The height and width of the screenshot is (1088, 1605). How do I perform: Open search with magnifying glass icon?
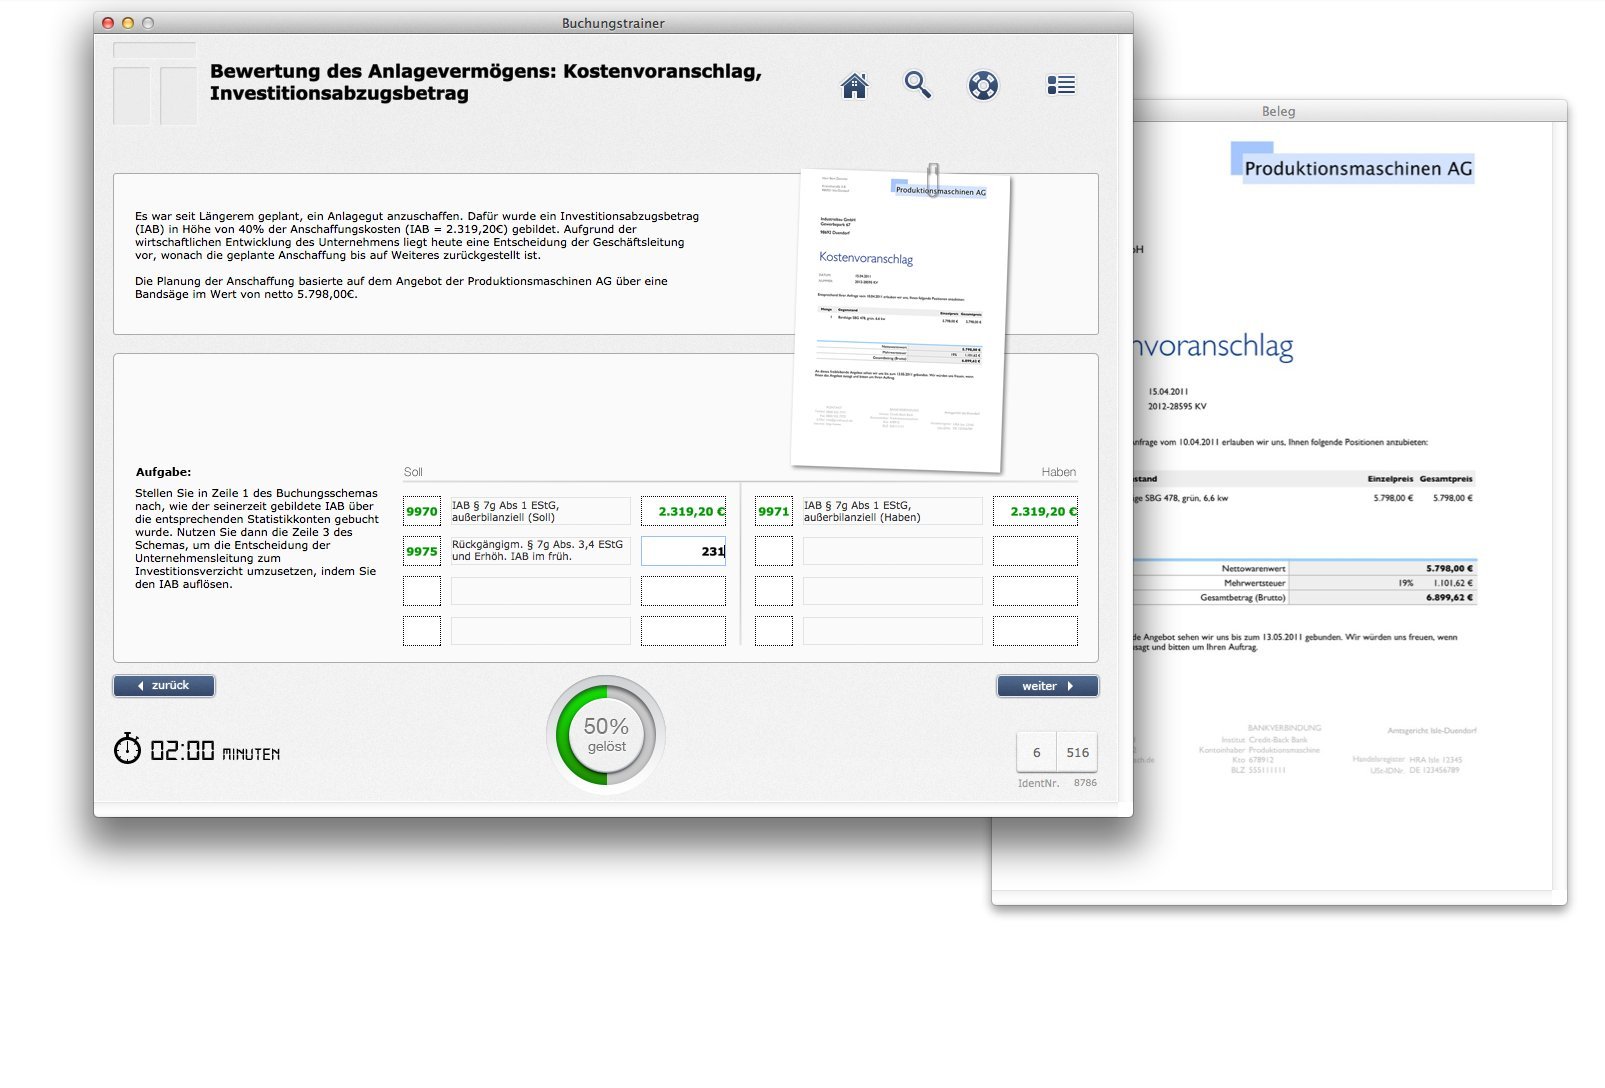(x=917, y=85)
